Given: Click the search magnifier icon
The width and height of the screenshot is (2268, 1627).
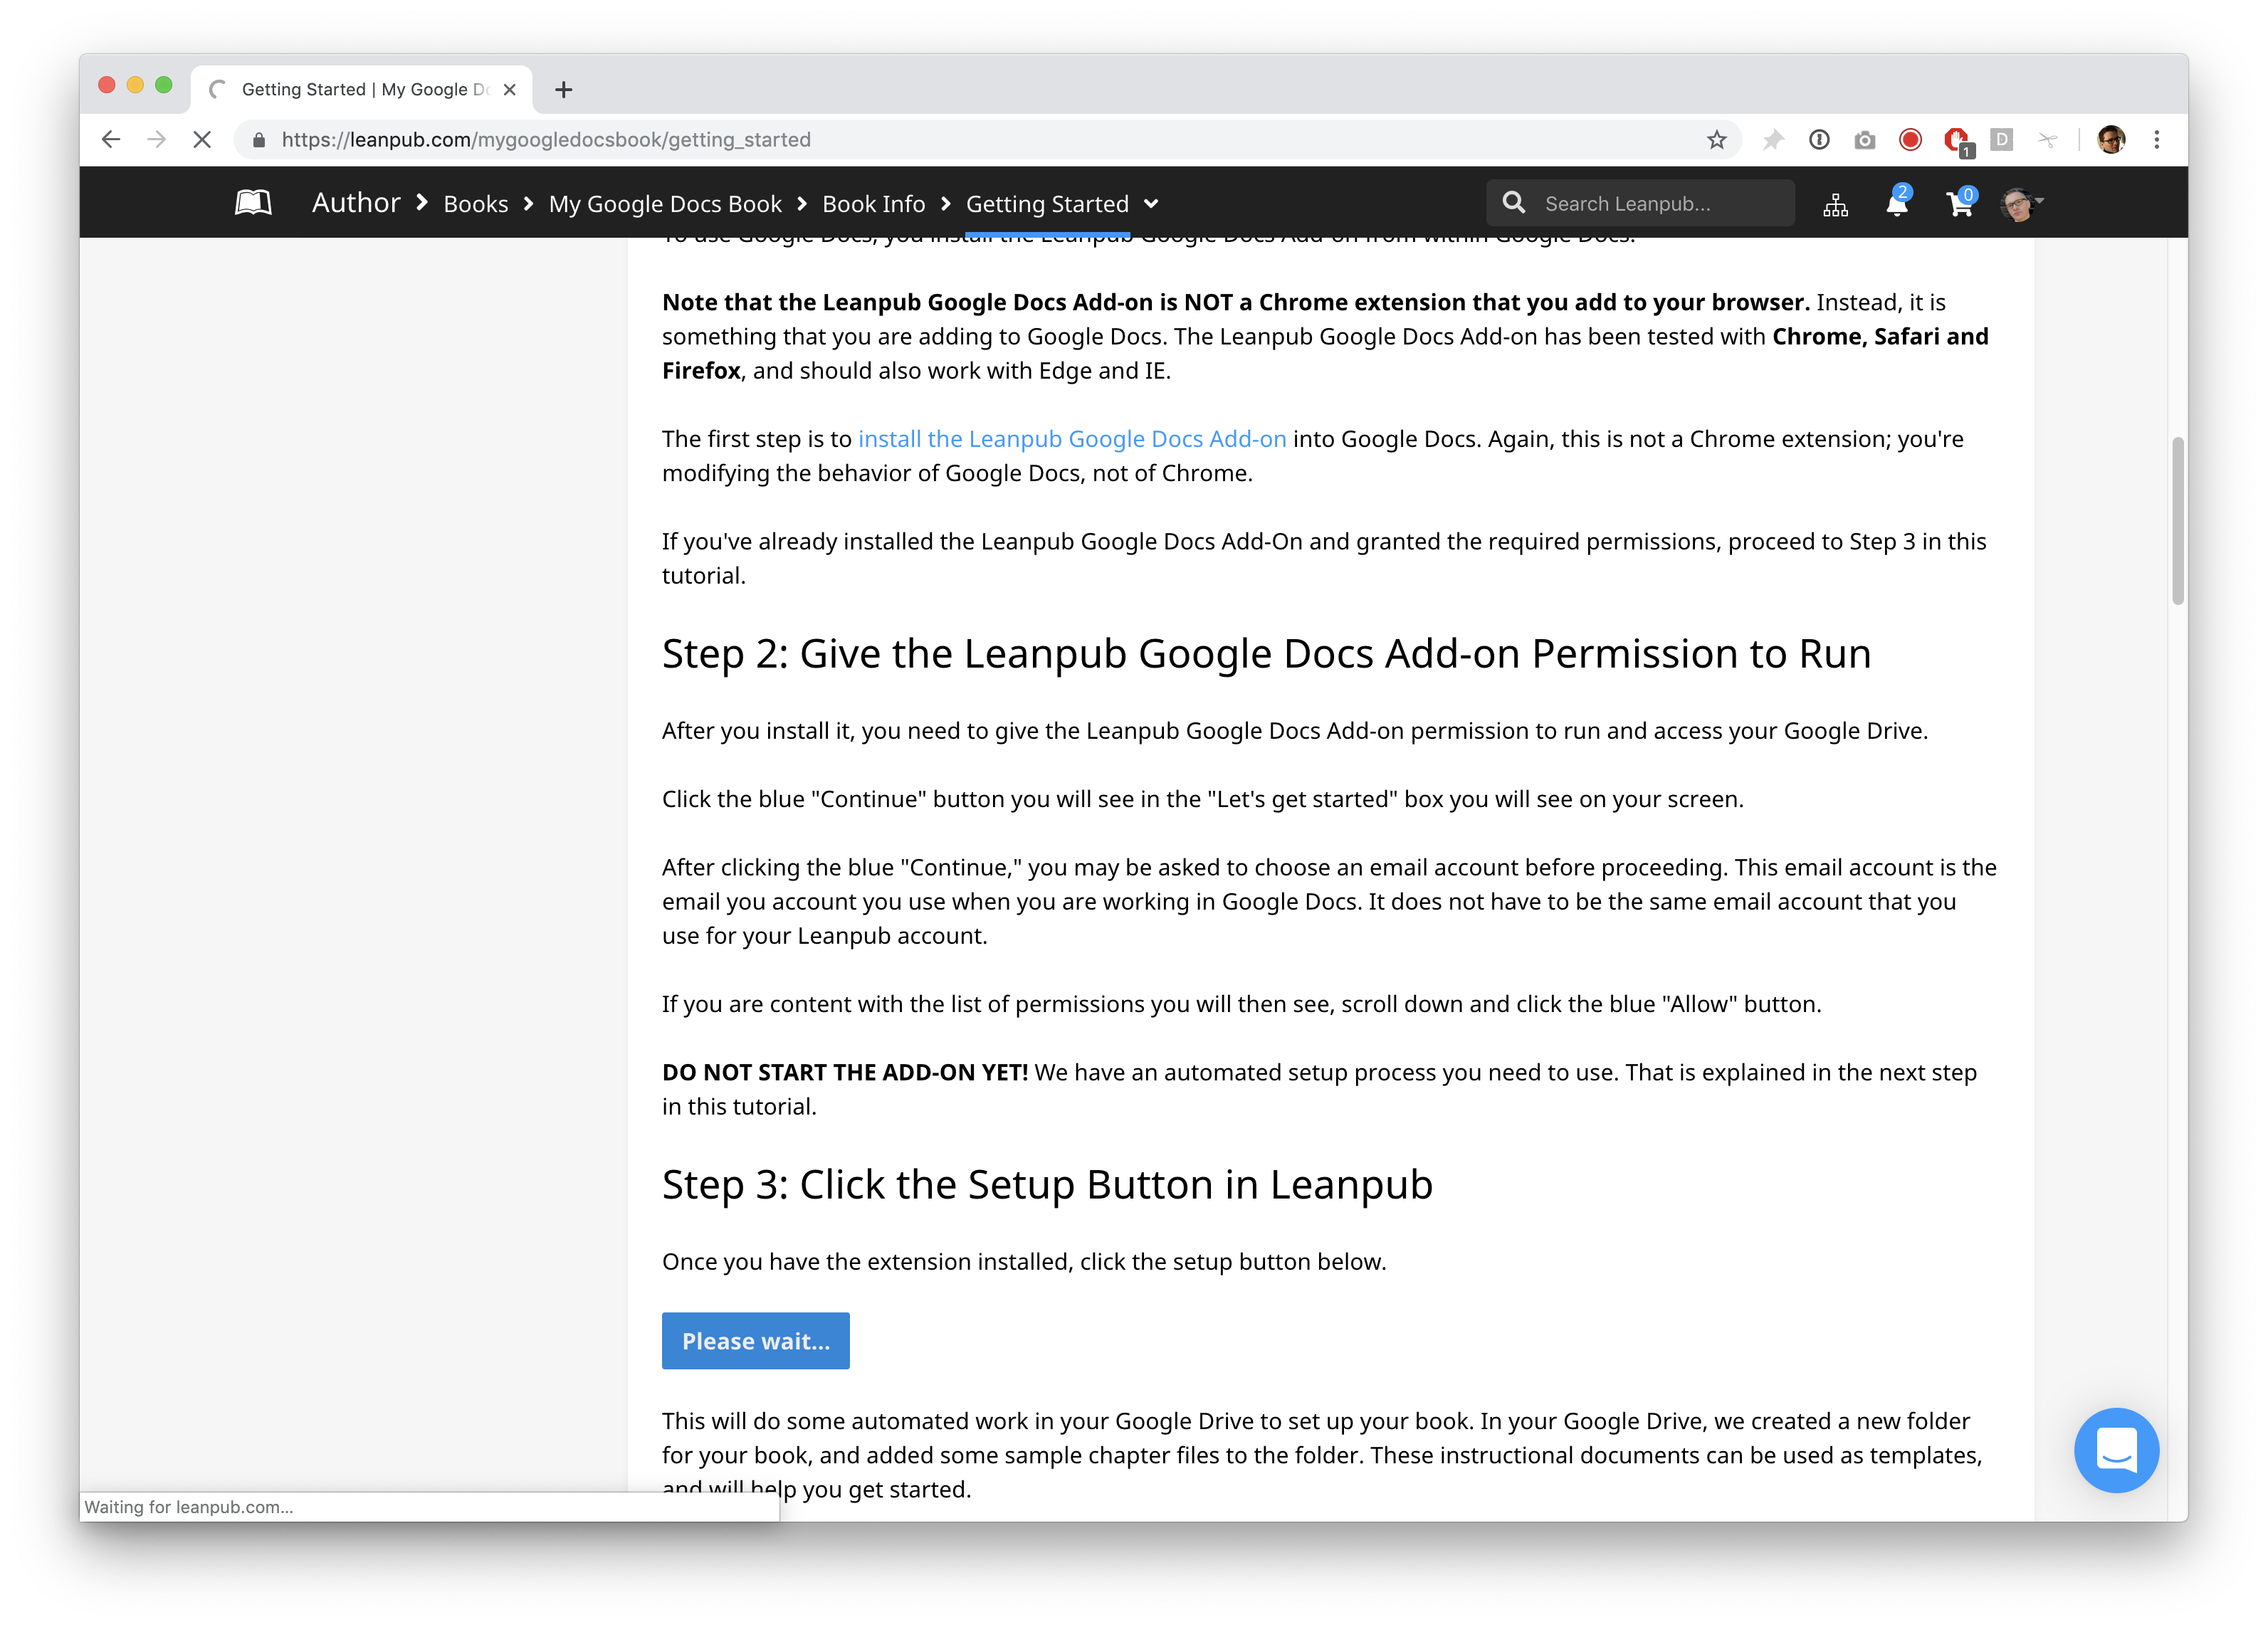Looking at the screenshot, I should pos(1514,203).
